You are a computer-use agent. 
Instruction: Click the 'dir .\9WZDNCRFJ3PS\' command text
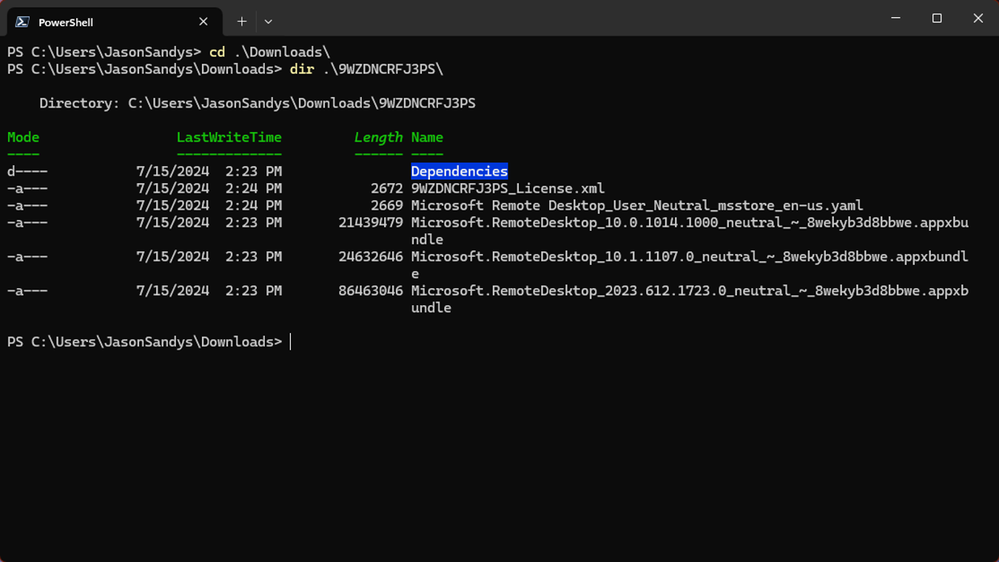[366, 69]
